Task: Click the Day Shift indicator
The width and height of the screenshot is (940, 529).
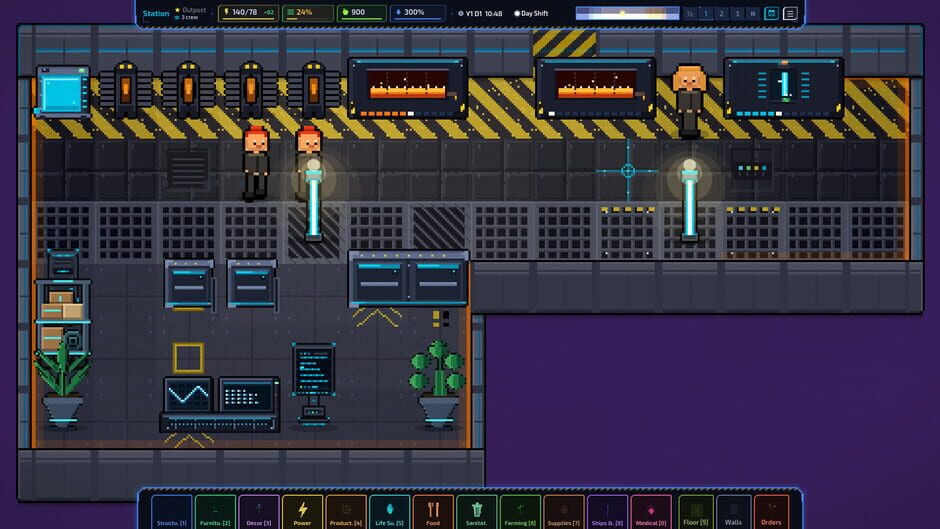Action: tap(531, 13)
